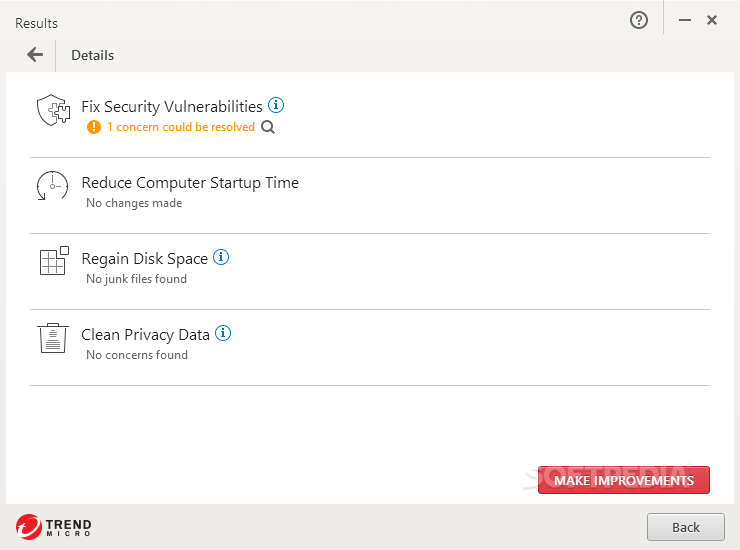Select the Regain Disk Space heading
The width and height of the screenshot is (740, 550).
click(x=144, y=258)
